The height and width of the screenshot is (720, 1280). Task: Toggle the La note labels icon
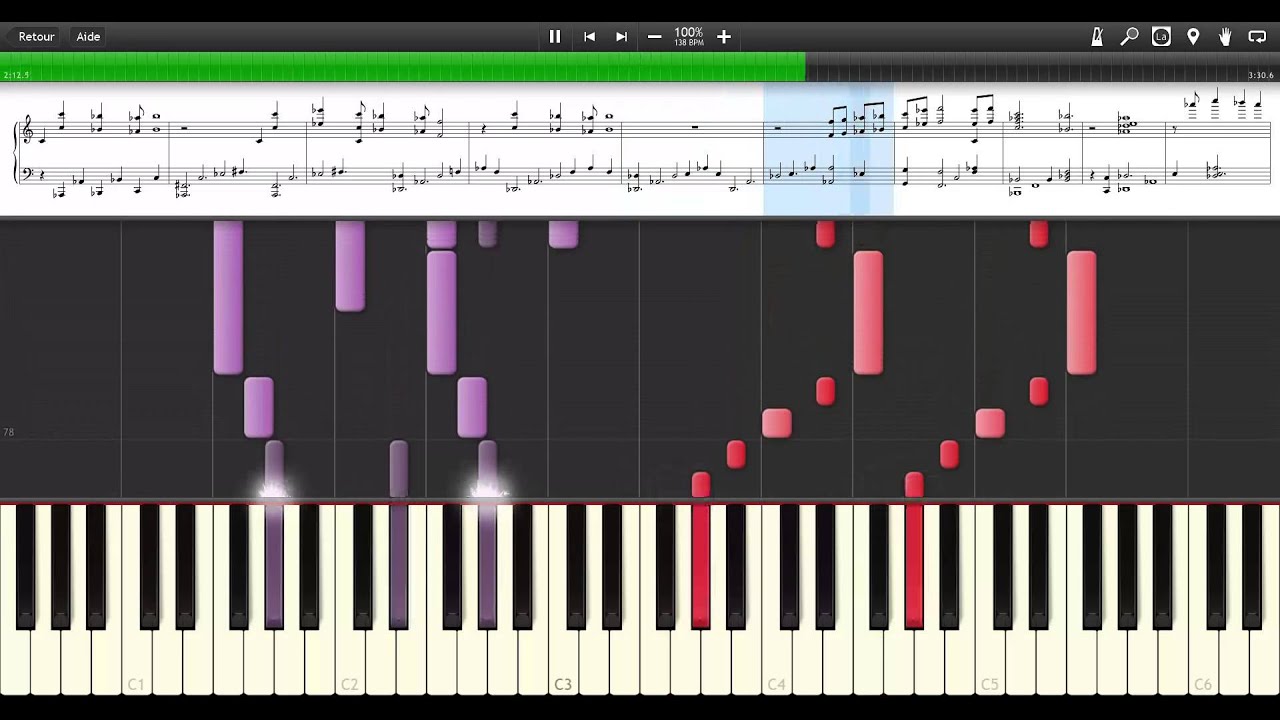coord(1161,36)
